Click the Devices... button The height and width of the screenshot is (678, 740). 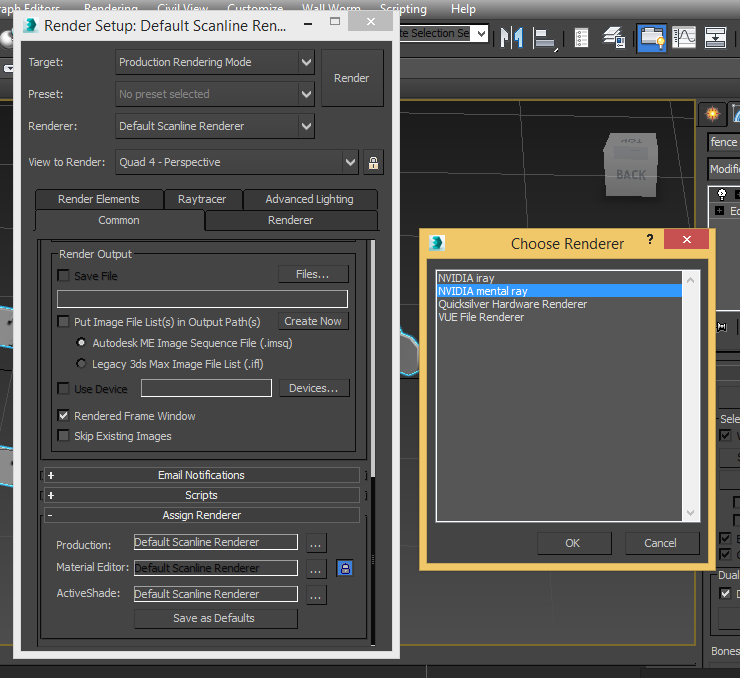click(314, 388)
